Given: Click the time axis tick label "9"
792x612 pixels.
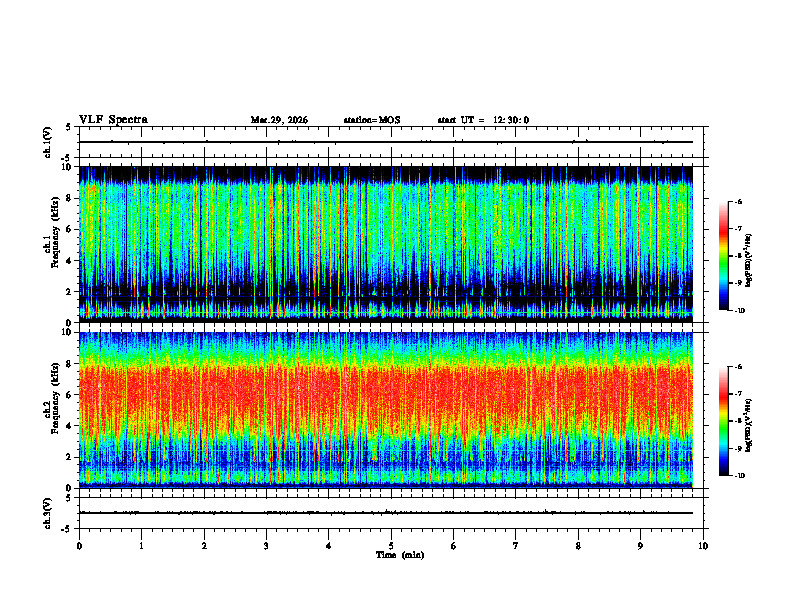Looking at the screenshot, I should (x=640, y=546).
